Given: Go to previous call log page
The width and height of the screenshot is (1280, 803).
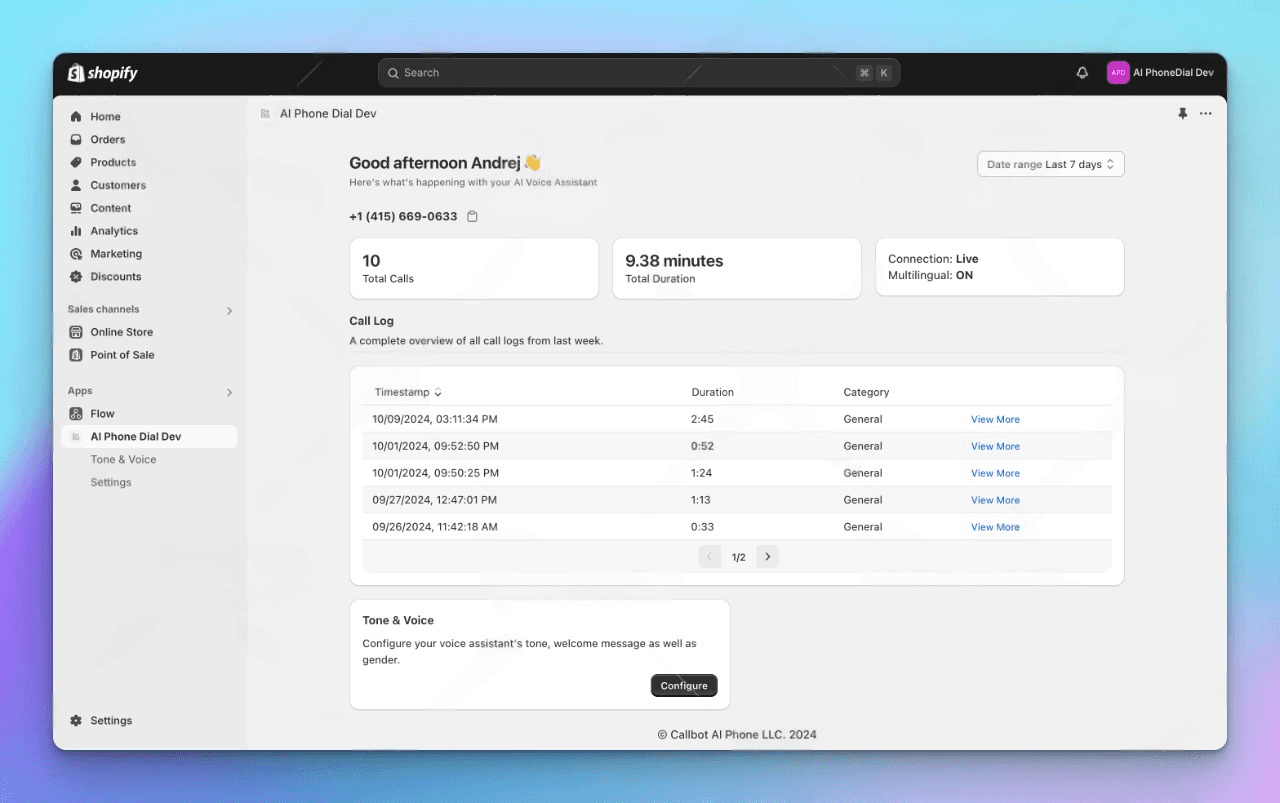Looking at the screenshot, I should [x=710, y=557].
